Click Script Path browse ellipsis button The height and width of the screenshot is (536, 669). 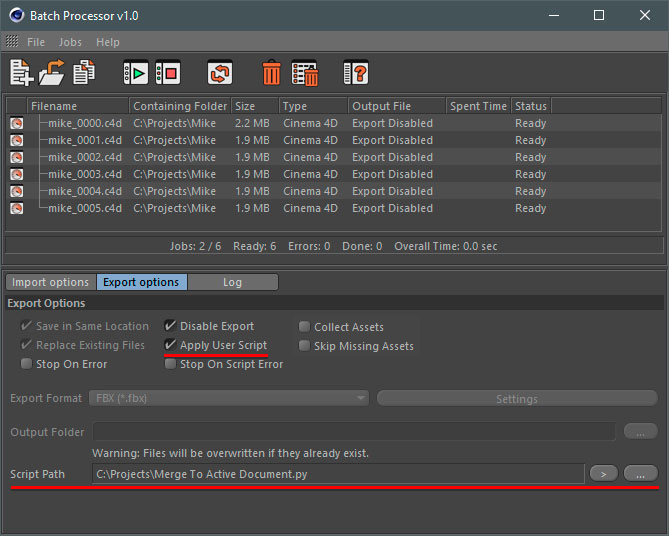point(640,473)
